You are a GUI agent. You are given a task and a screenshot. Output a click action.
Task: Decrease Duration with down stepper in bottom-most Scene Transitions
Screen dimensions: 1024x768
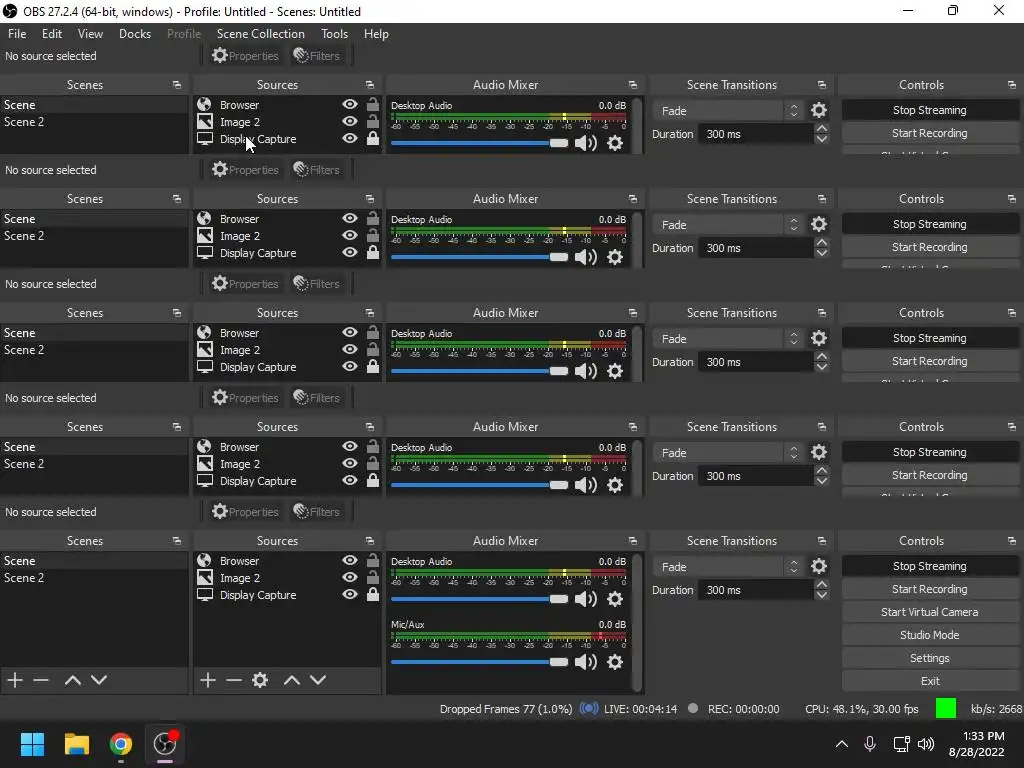tap(822, 595)
